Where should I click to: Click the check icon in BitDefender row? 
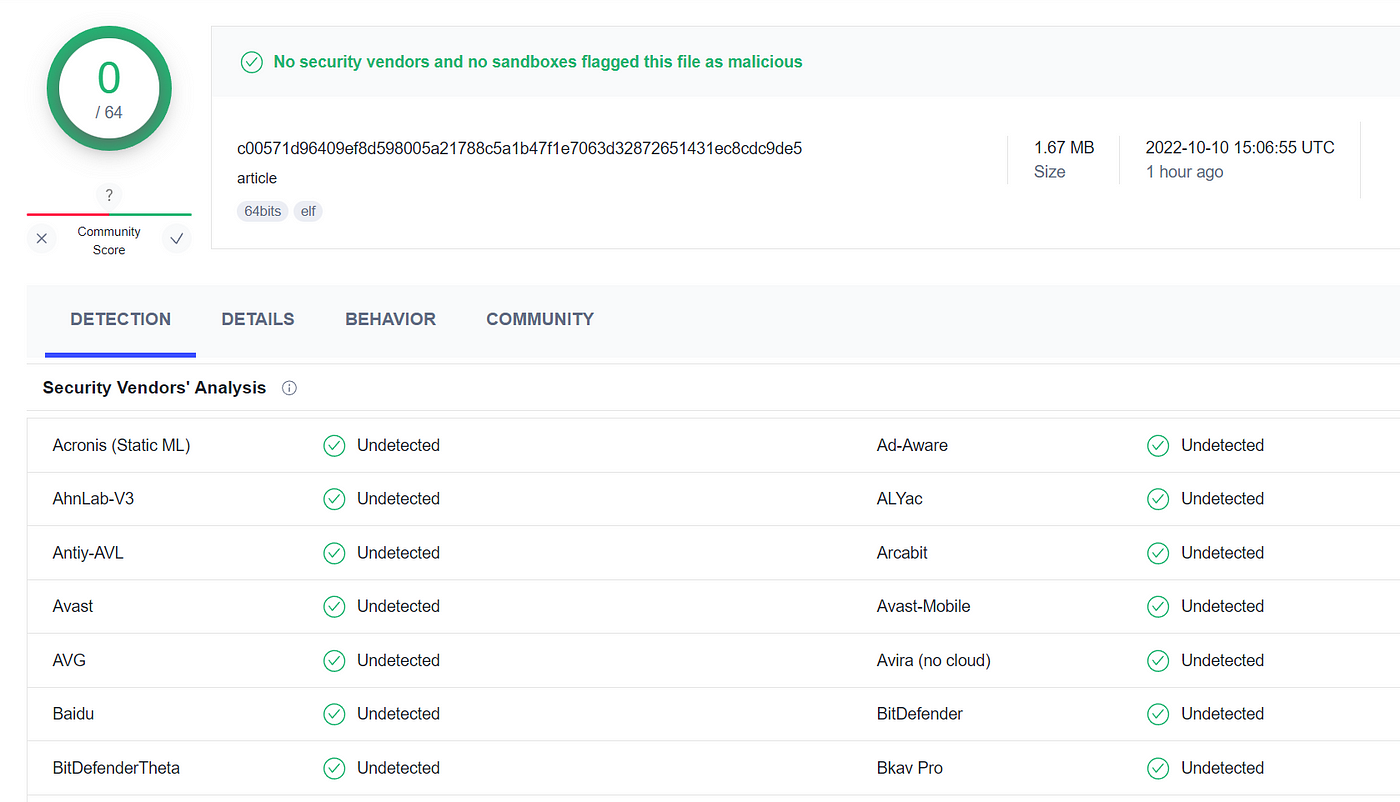coord(1158,714)
